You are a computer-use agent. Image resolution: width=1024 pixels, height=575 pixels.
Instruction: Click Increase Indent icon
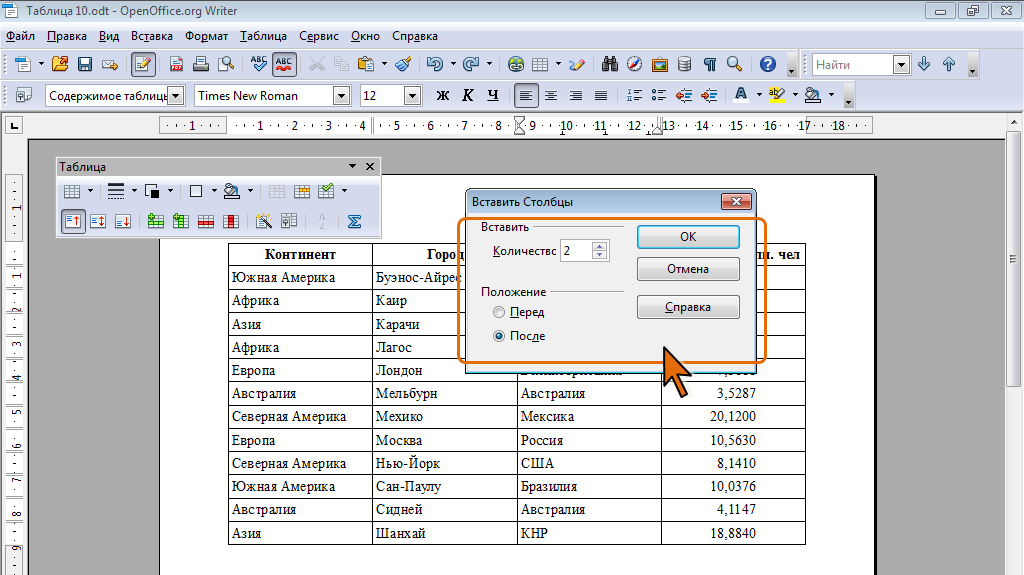point(709,95)
